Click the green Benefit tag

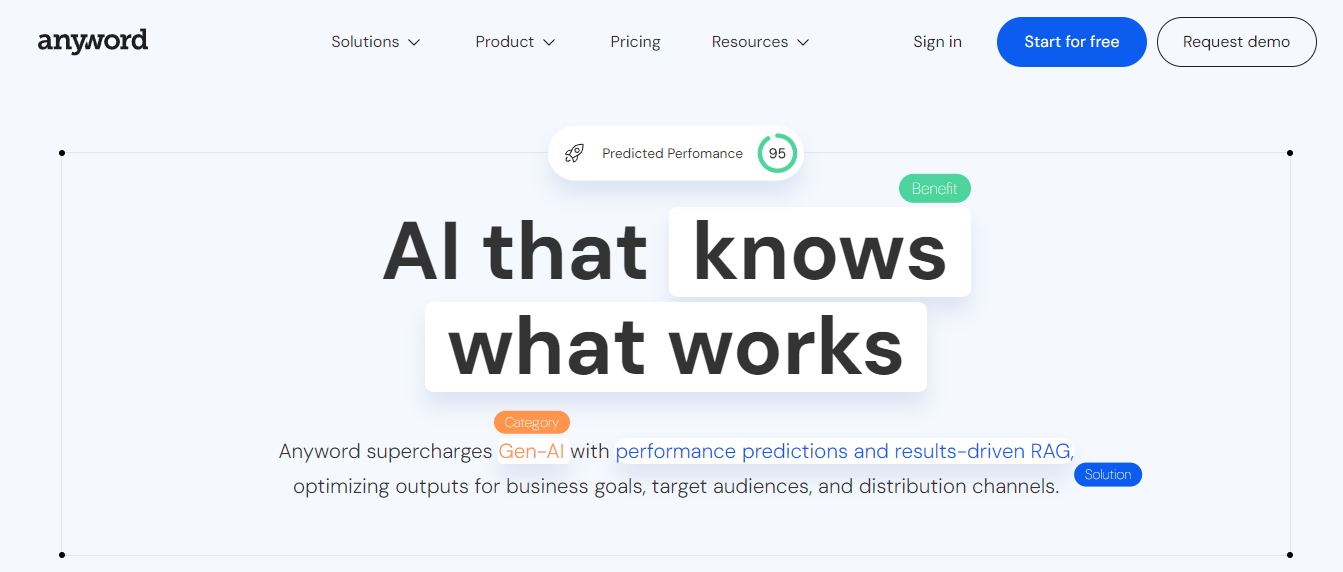click(x=934, y=188)
